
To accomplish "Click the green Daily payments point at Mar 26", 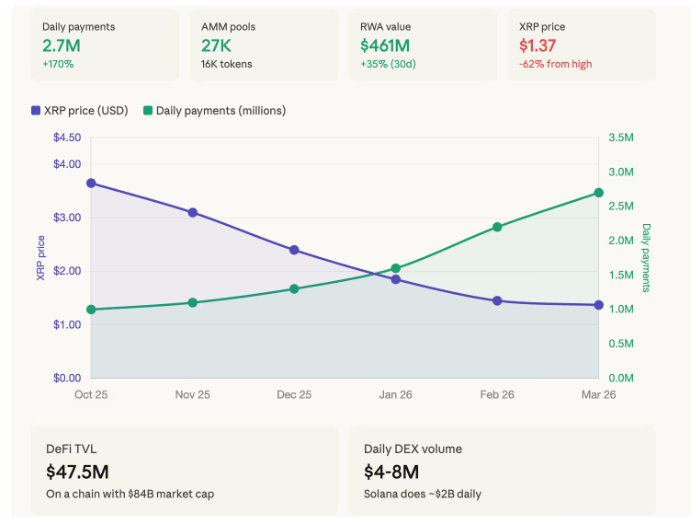I will point(598,192).
